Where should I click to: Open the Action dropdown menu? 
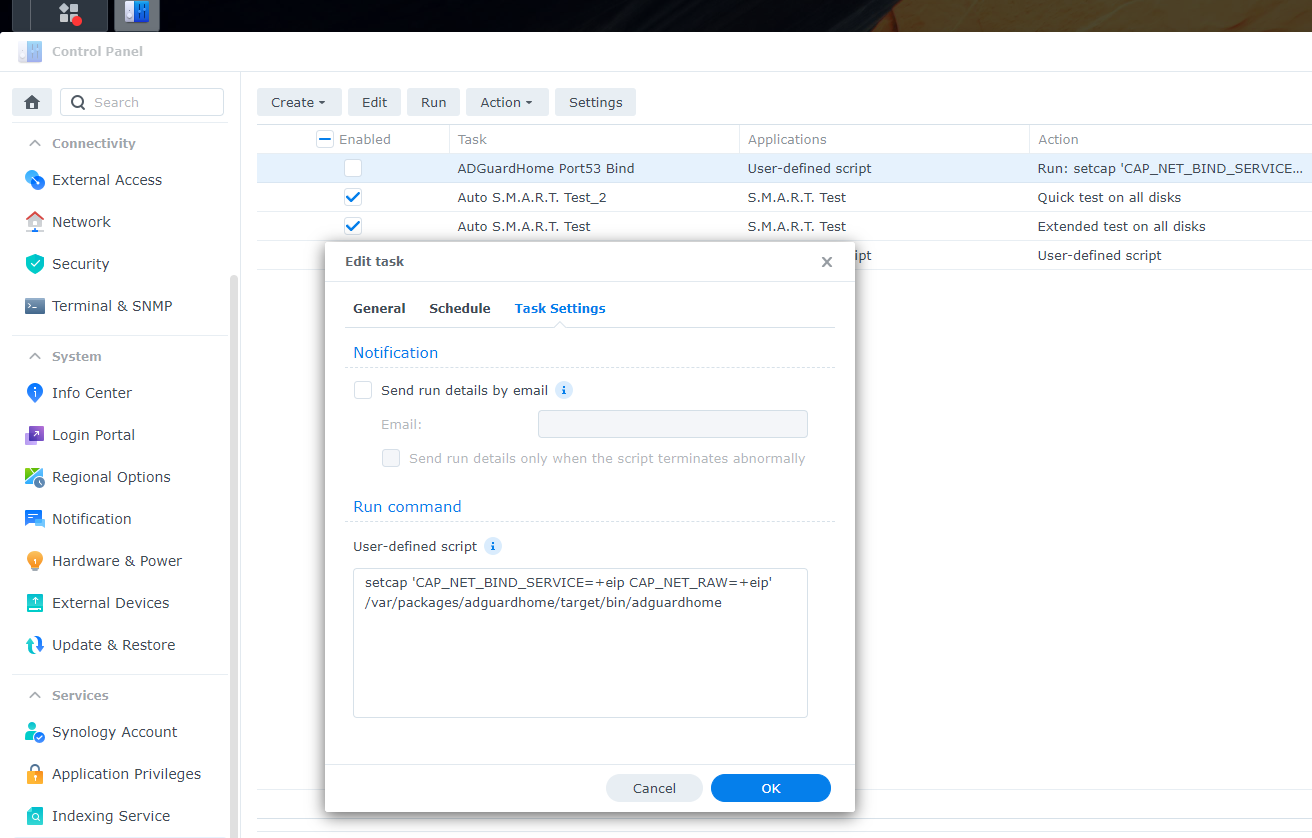pyautogui.click(x=507, y=102)
